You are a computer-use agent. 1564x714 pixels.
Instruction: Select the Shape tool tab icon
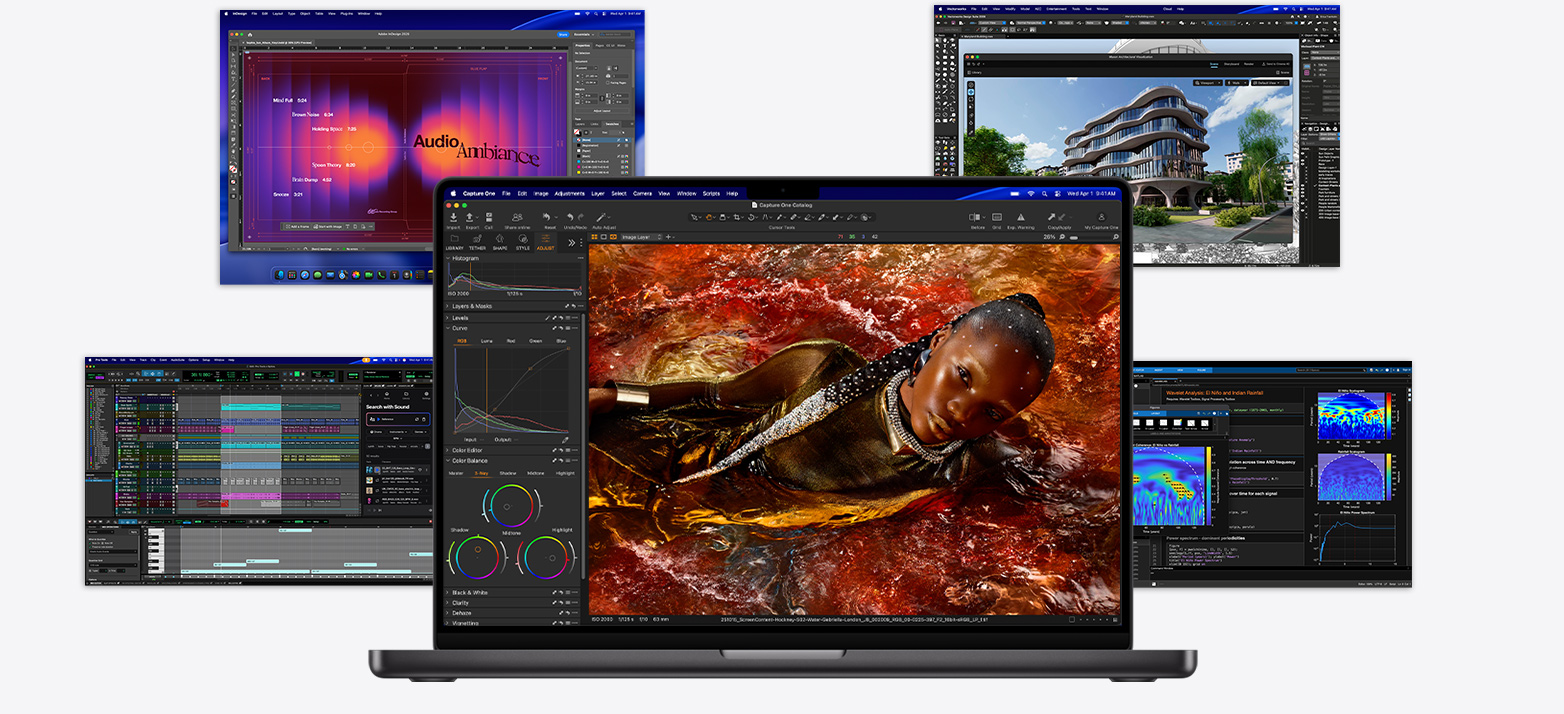pyautogui.click(x=500, y=240)
